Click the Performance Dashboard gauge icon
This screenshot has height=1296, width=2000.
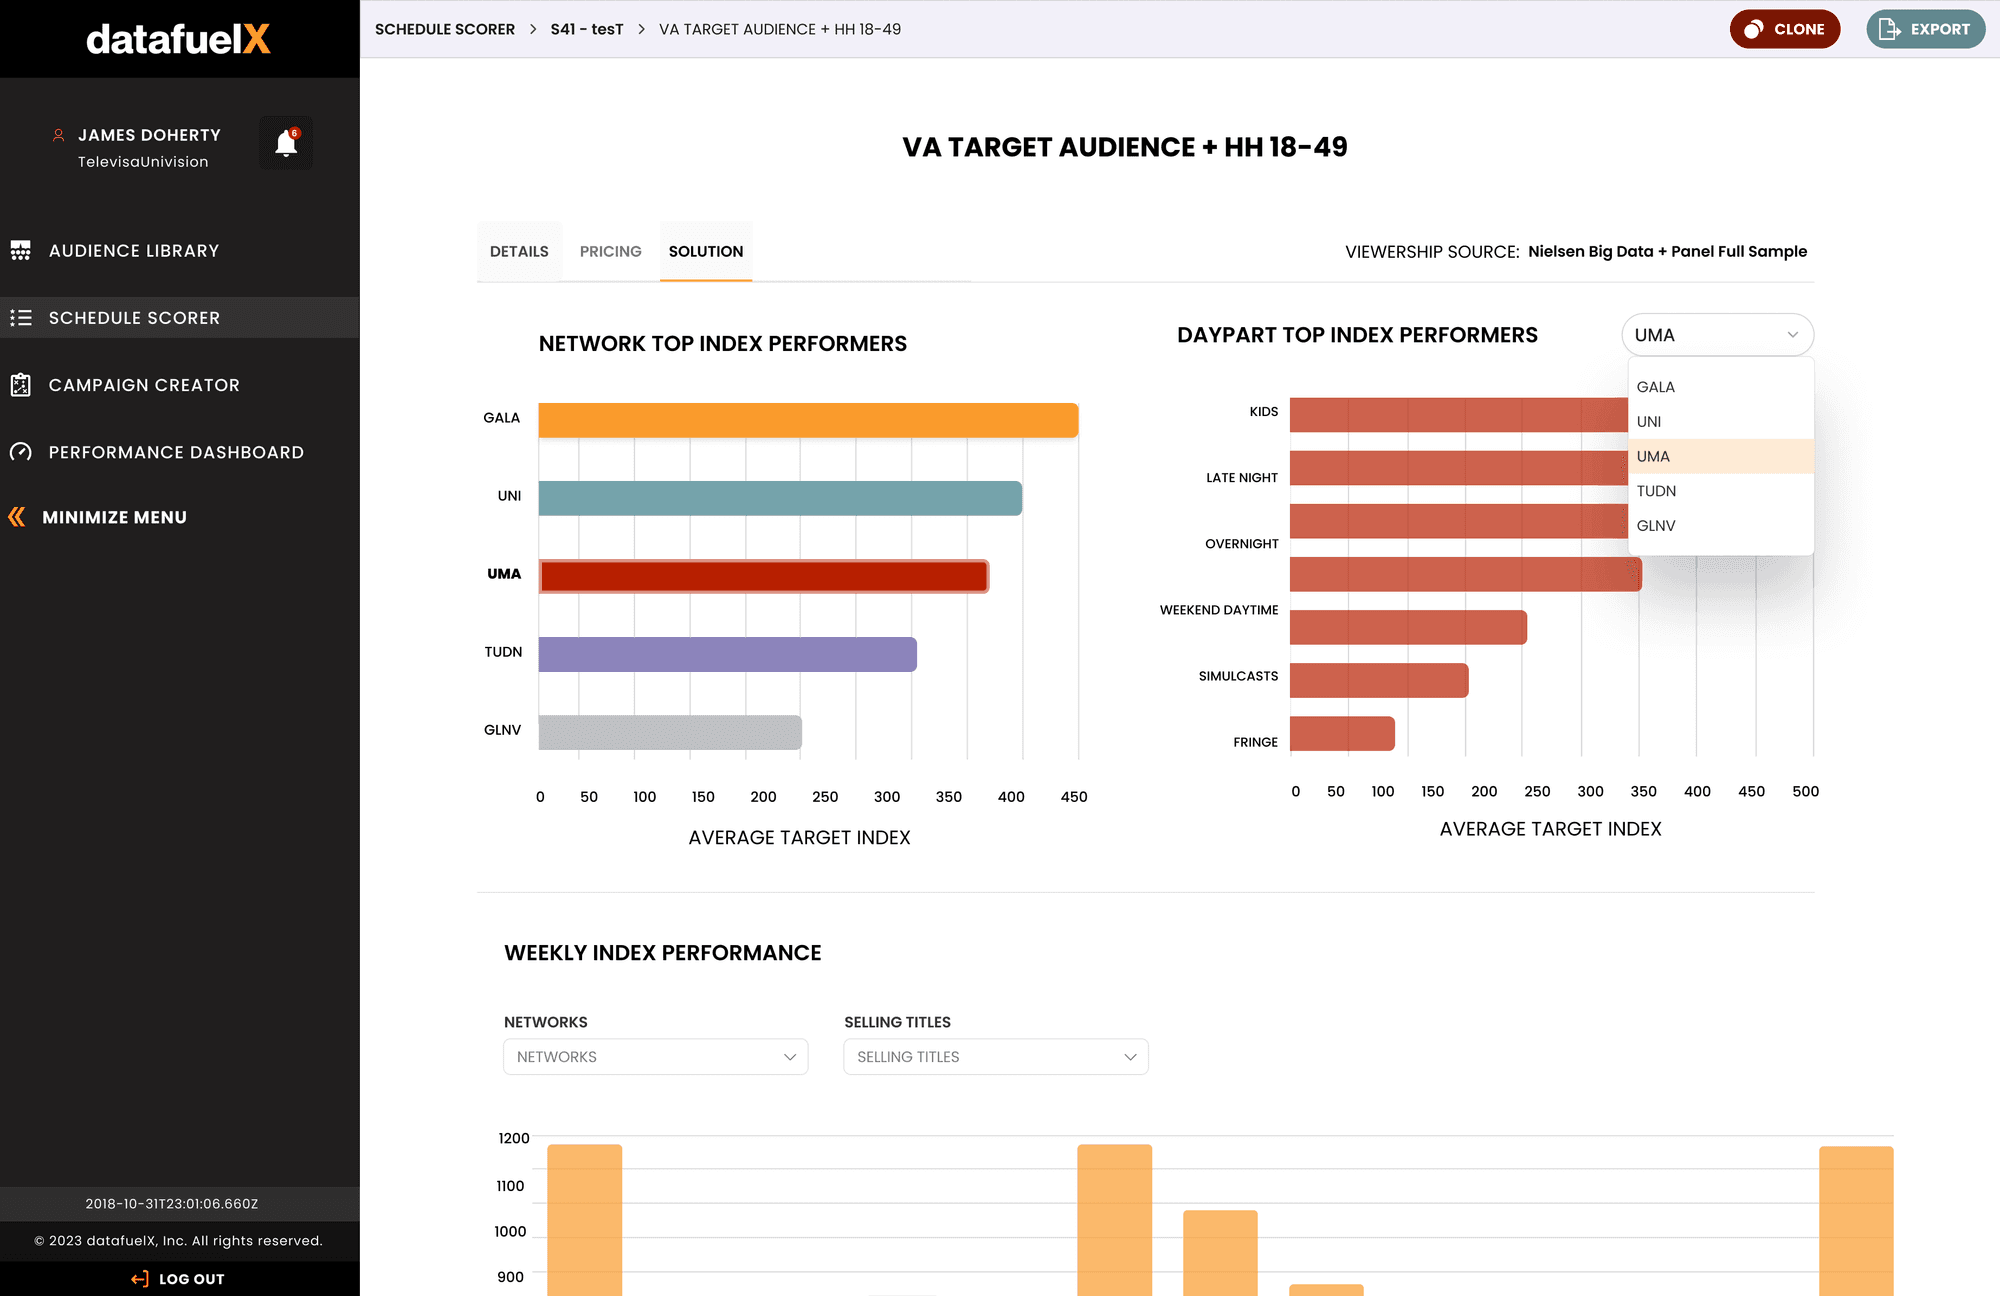coord(21,452)
